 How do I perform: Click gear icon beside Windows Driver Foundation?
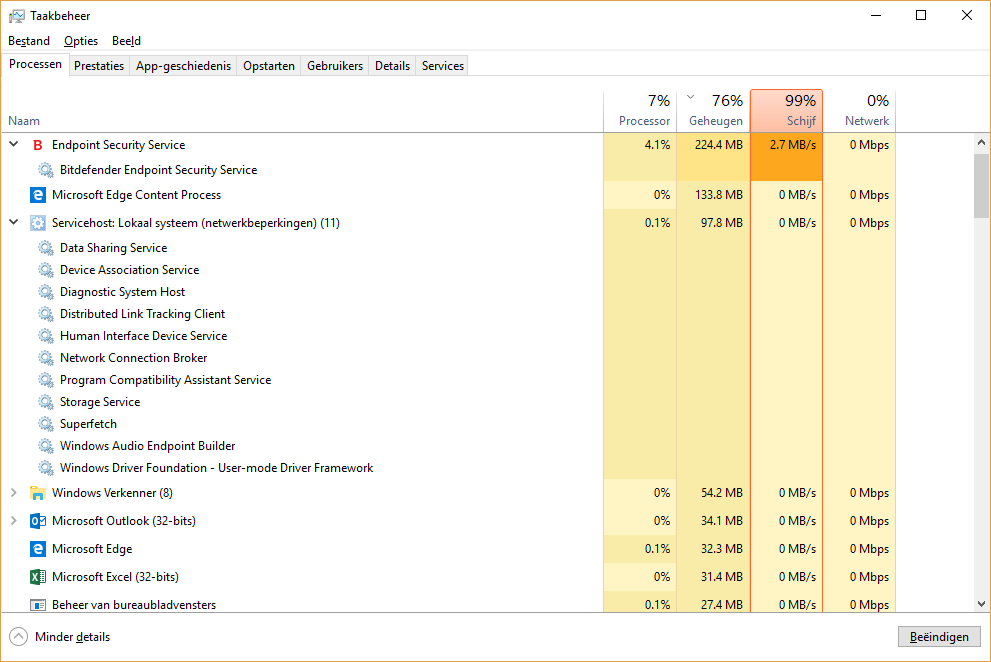[x=46, y=468]
